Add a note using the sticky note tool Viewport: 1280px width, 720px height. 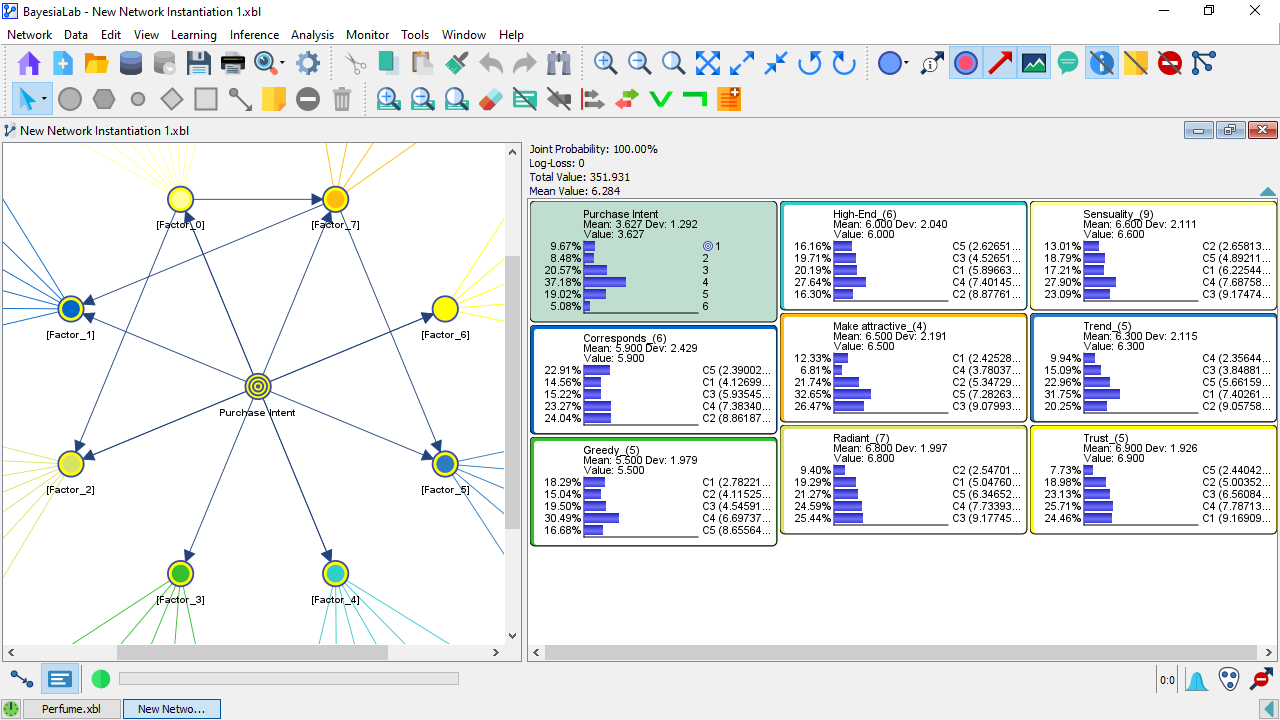[273, 99]
